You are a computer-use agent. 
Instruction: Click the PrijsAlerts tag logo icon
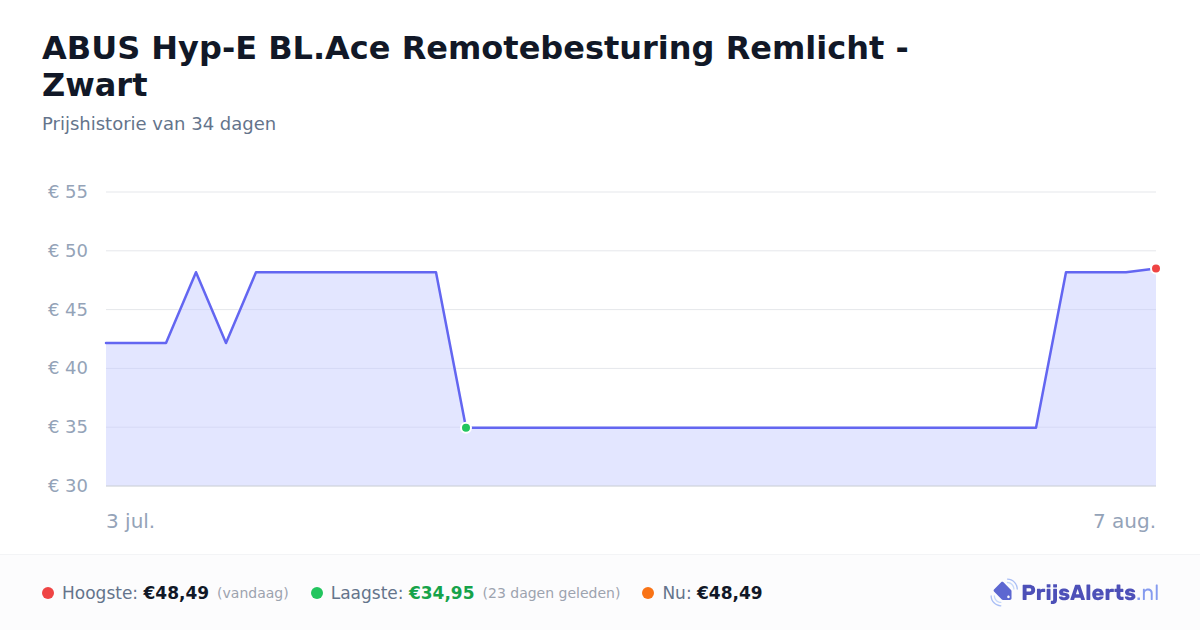1003,593
